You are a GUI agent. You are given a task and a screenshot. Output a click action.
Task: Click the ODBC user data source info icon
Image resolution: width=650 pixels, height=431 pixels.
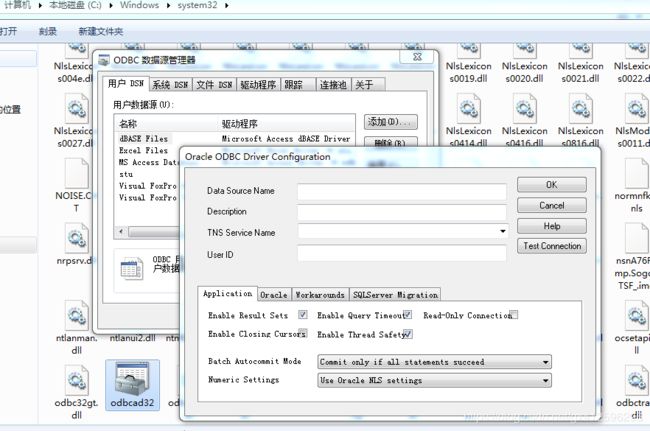131,269
